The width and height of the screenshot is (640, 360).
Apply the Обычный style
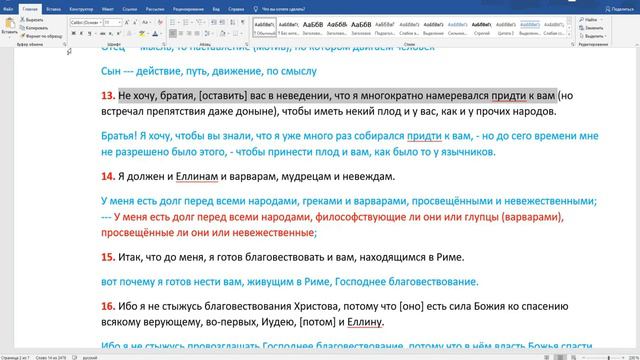pos(264,27)
